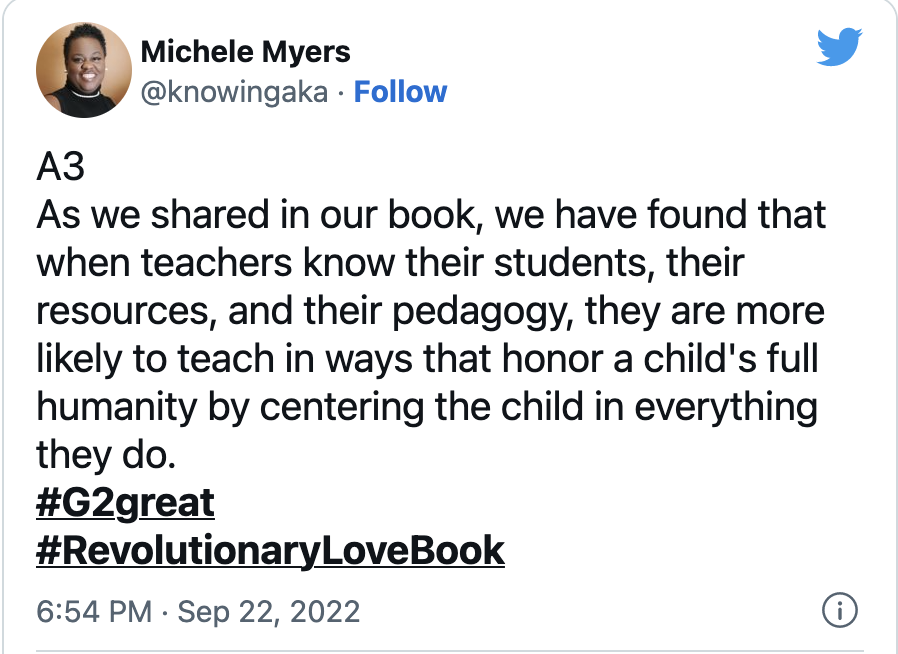Click the word everything in tweet

[x=726, y=408]
